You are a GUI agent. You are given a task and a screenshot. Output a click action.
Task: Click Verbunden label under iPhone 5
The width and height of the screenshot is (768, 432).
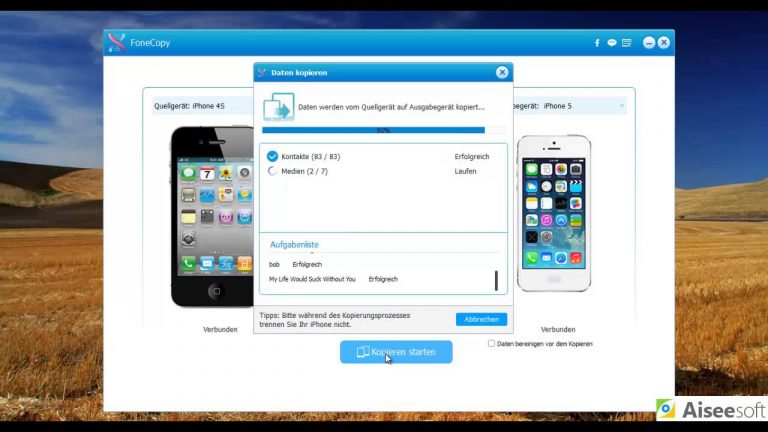(558, 330)
